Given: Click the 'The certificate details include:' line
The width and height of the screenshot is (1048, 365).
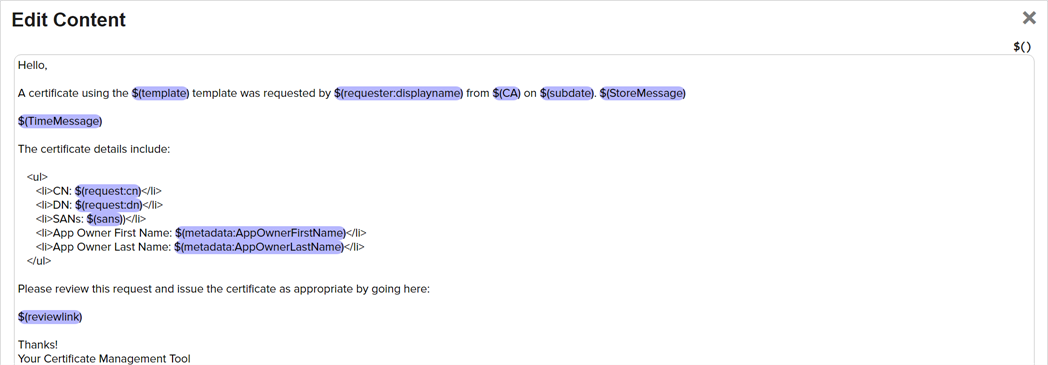Looking at the screenshot, I should pyautogui.click(x=94, y=149).
